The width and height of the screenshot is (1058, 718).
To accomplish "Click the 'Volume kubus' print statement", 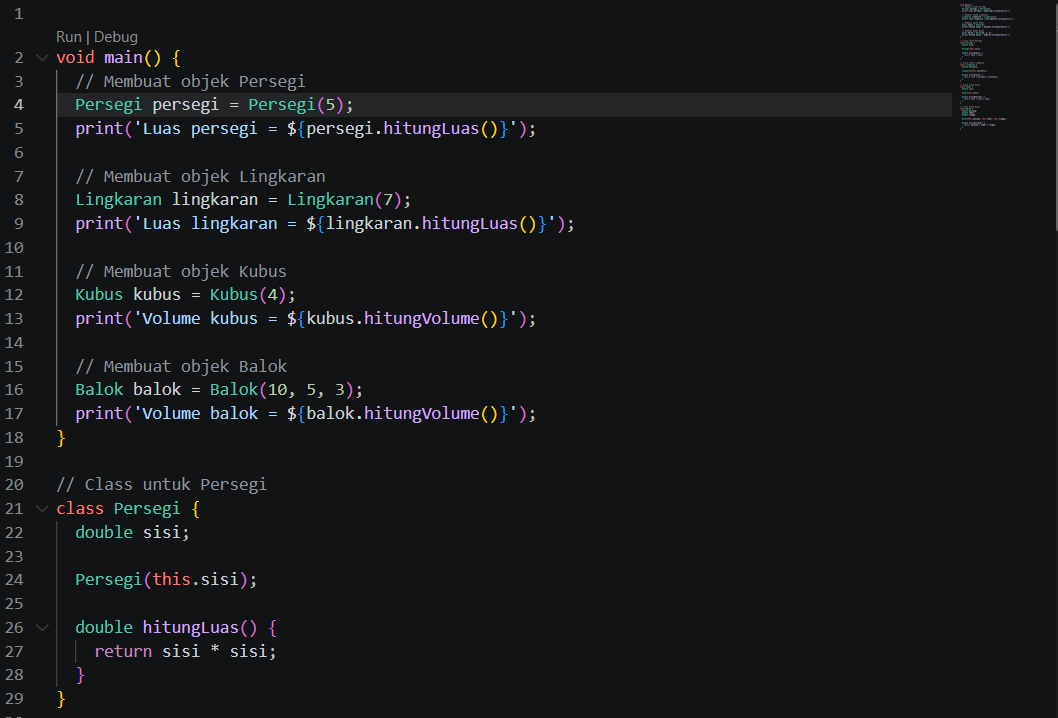I will 306,319.
